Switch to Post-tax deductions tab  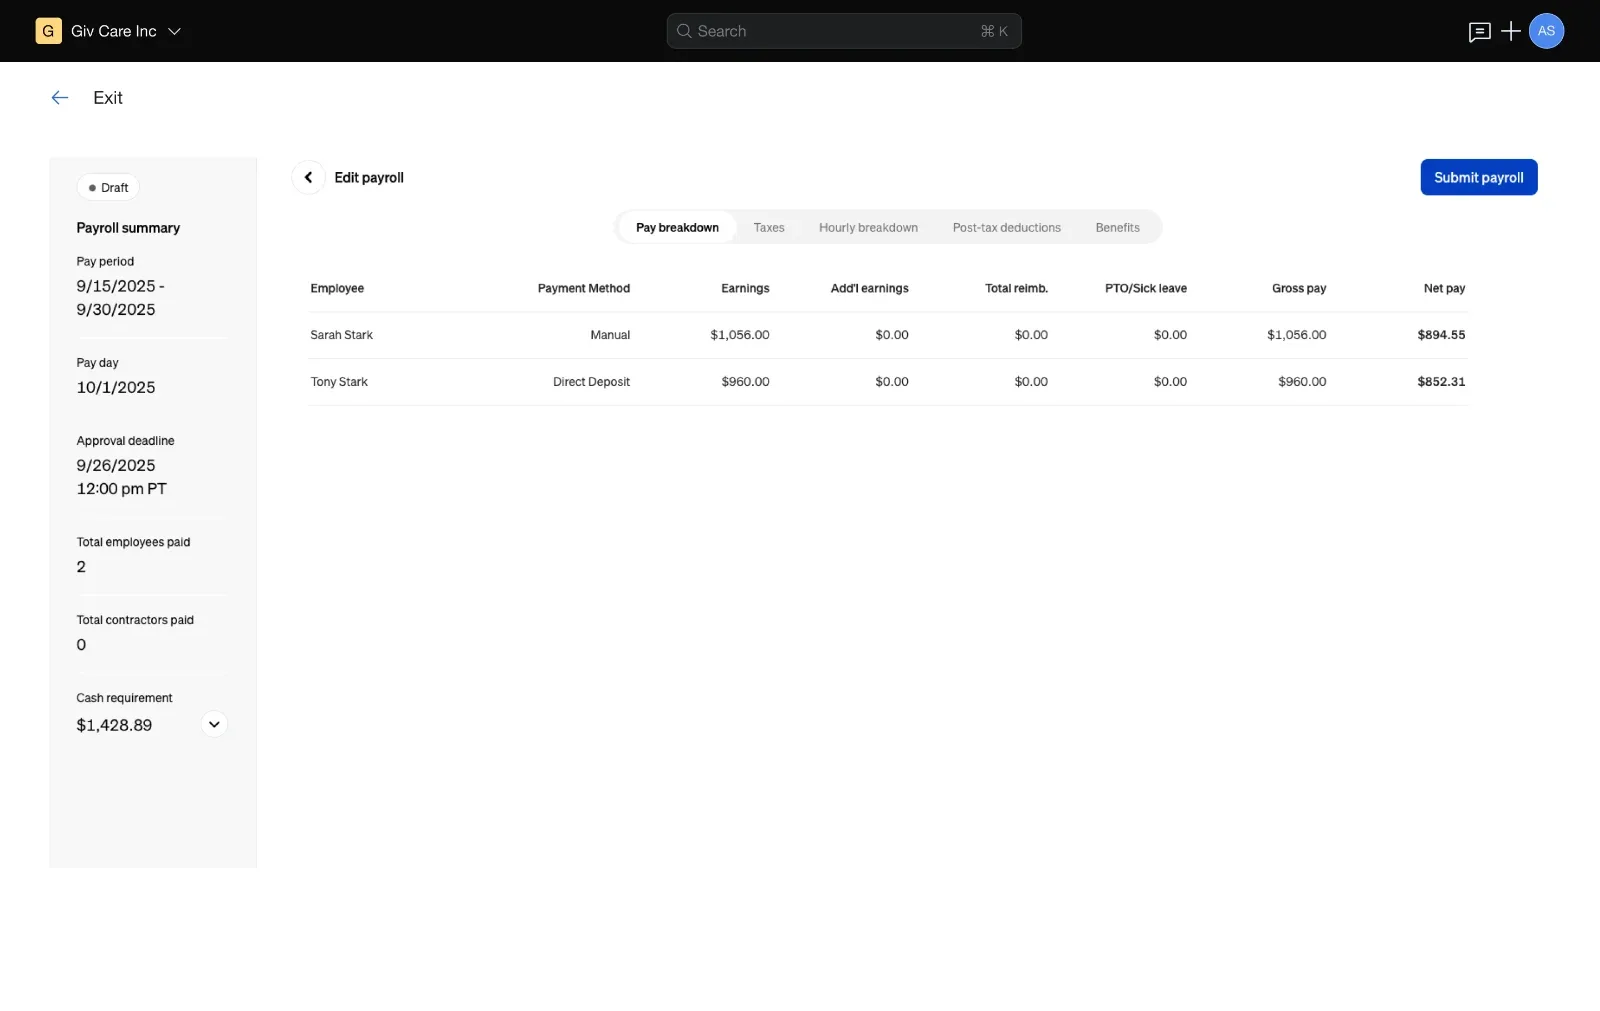pyautogui.click(x=1006, y=227)
